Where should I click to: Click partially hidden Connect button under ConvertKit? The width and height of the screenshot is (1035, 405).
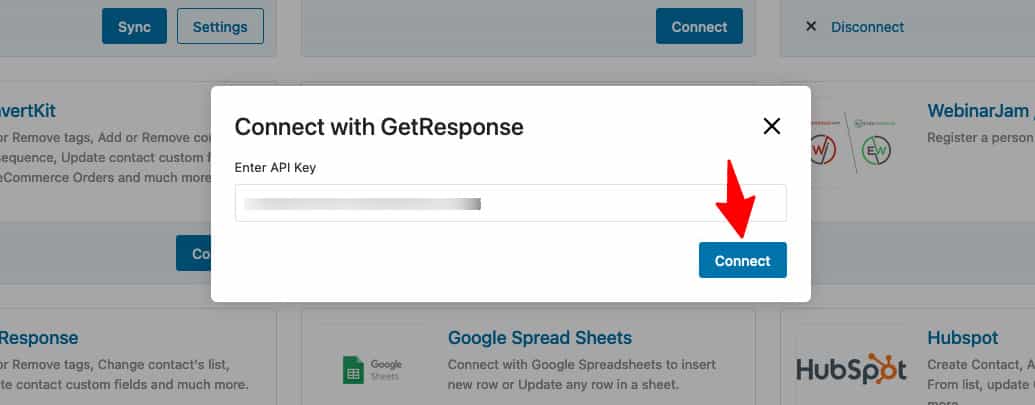click(x=193, y=253)
